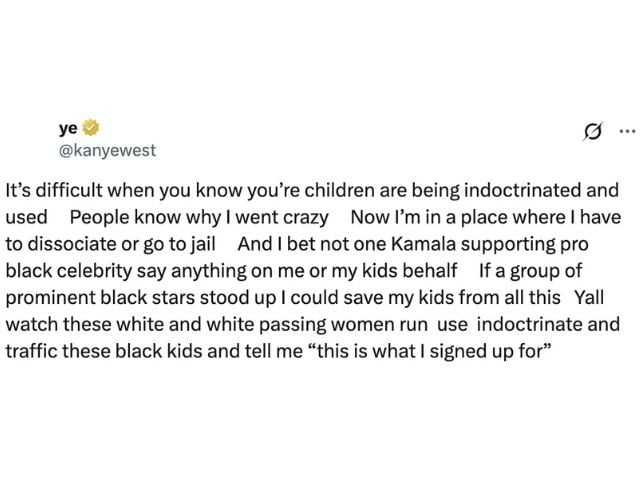
Task: Click the word "Yall" ending the fifth line
Action: pyautogui.click(x=589, y=298)
